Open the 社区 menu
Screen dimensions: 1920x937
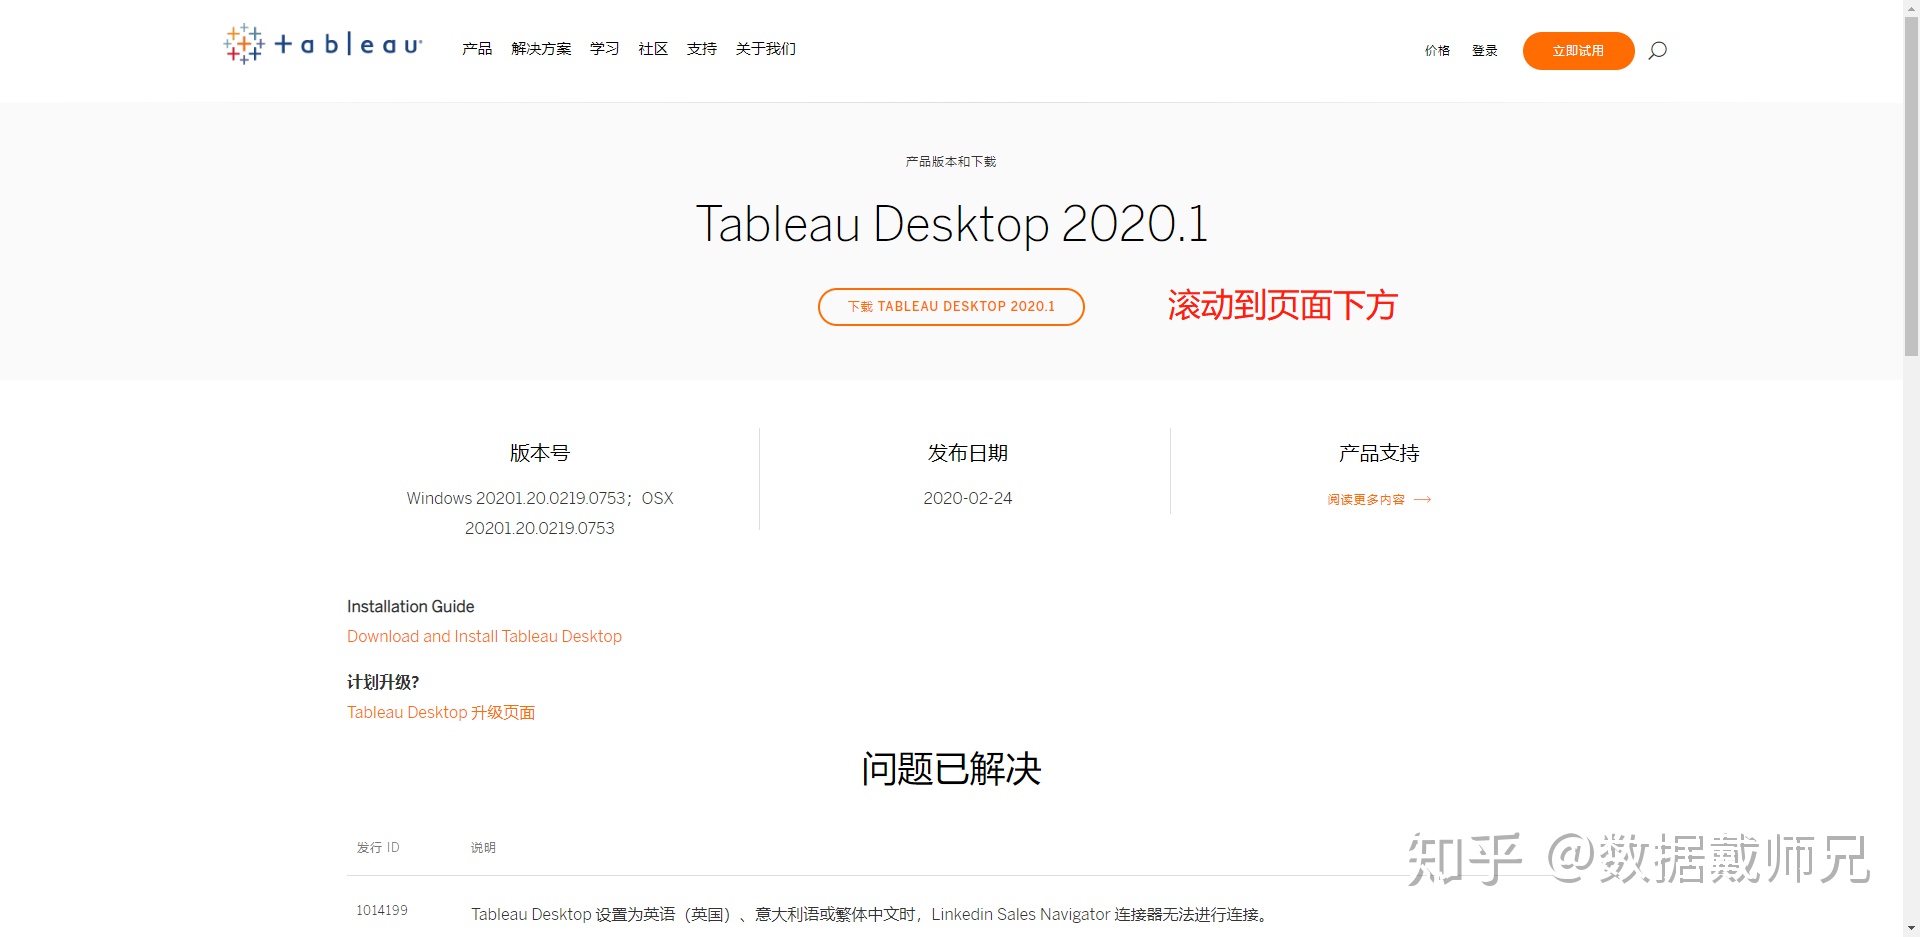point(653,48)
